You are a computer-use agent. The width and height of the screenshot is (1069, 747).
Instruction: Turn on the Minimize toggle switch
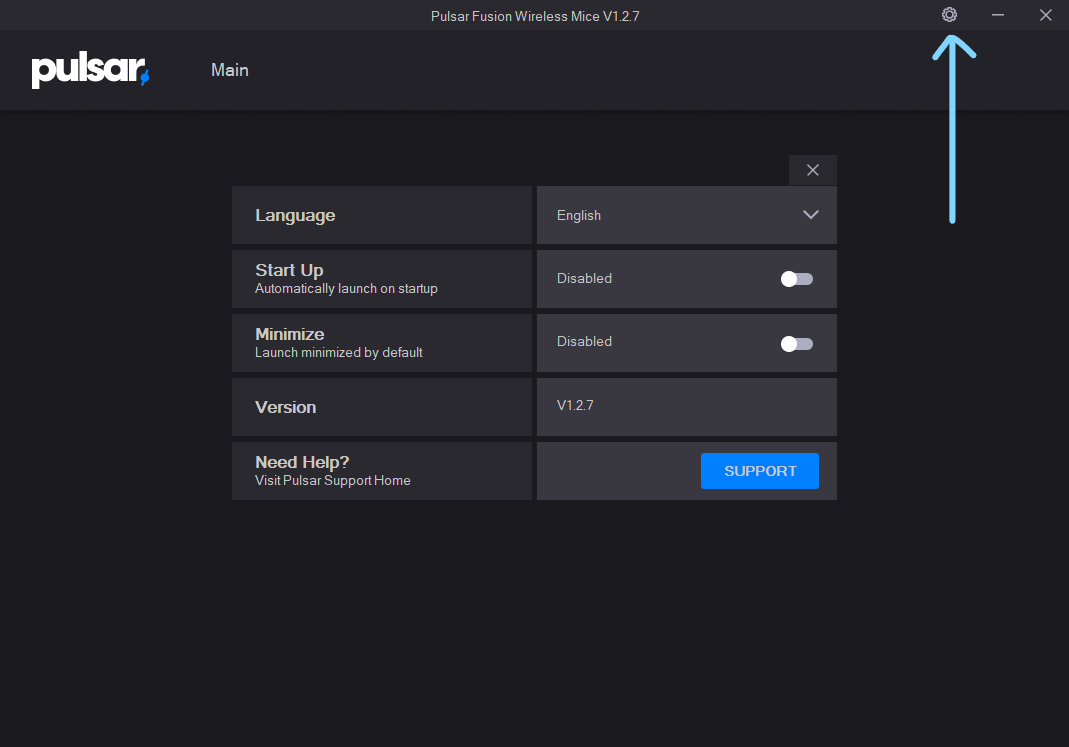point(797,343)
